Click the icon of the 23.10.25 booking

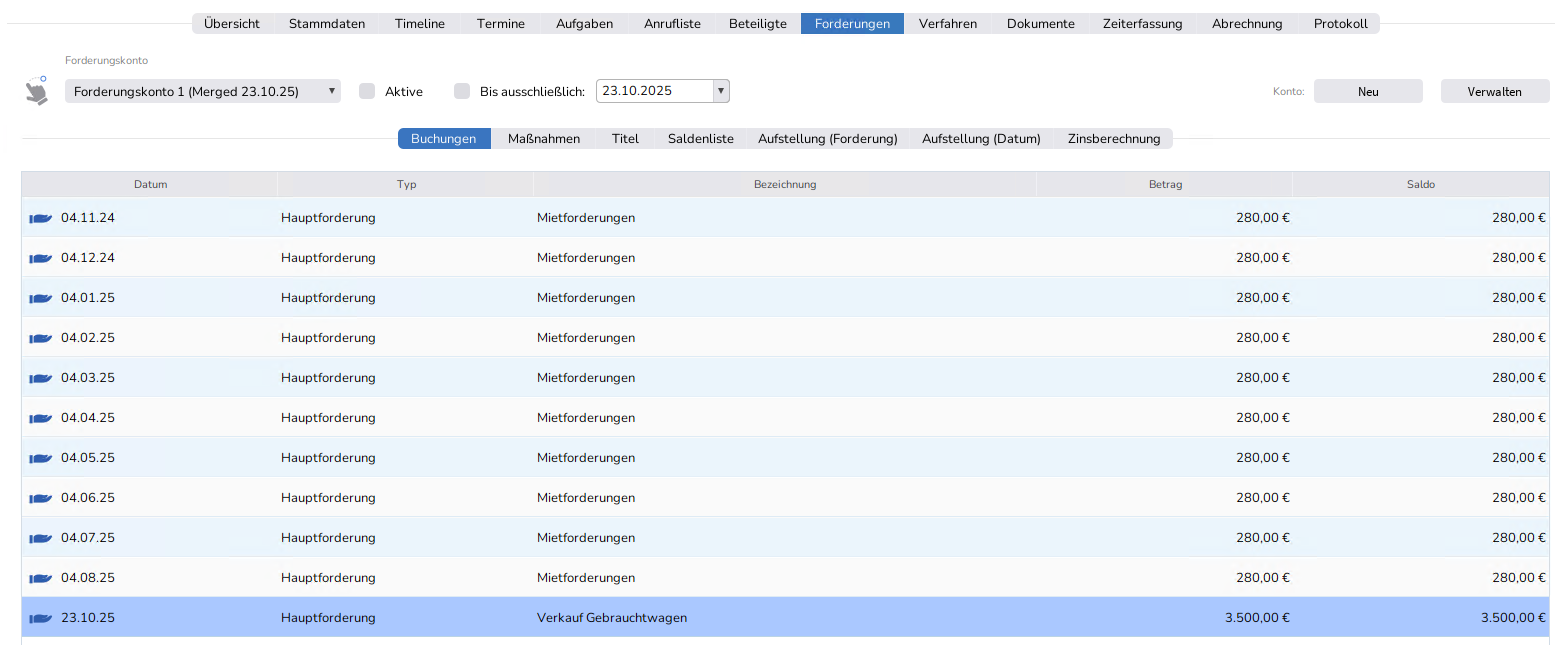click(x=40, y=618)
